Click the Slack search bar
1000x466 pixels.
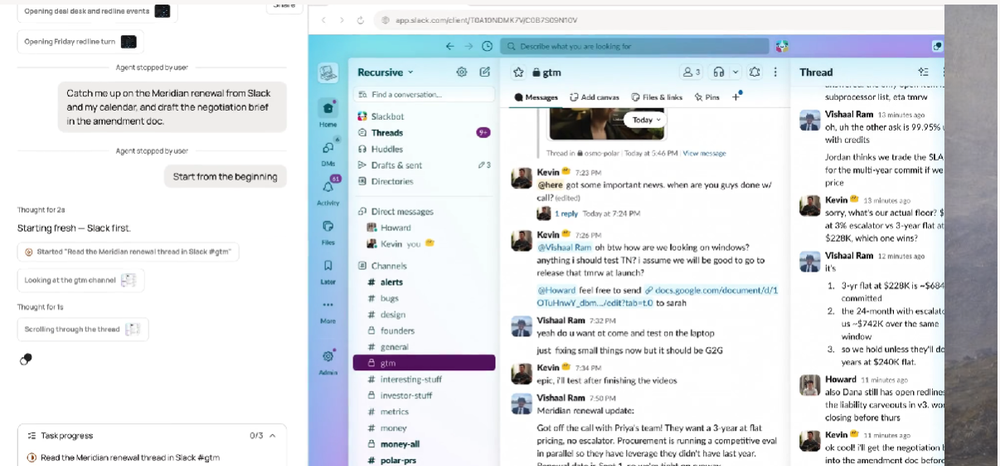635,47
